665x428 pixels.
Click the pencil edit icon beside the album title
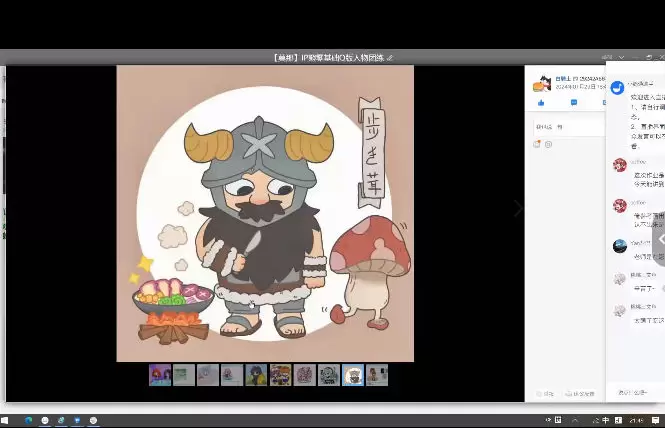pyautogui.click(x=390, y=57)
